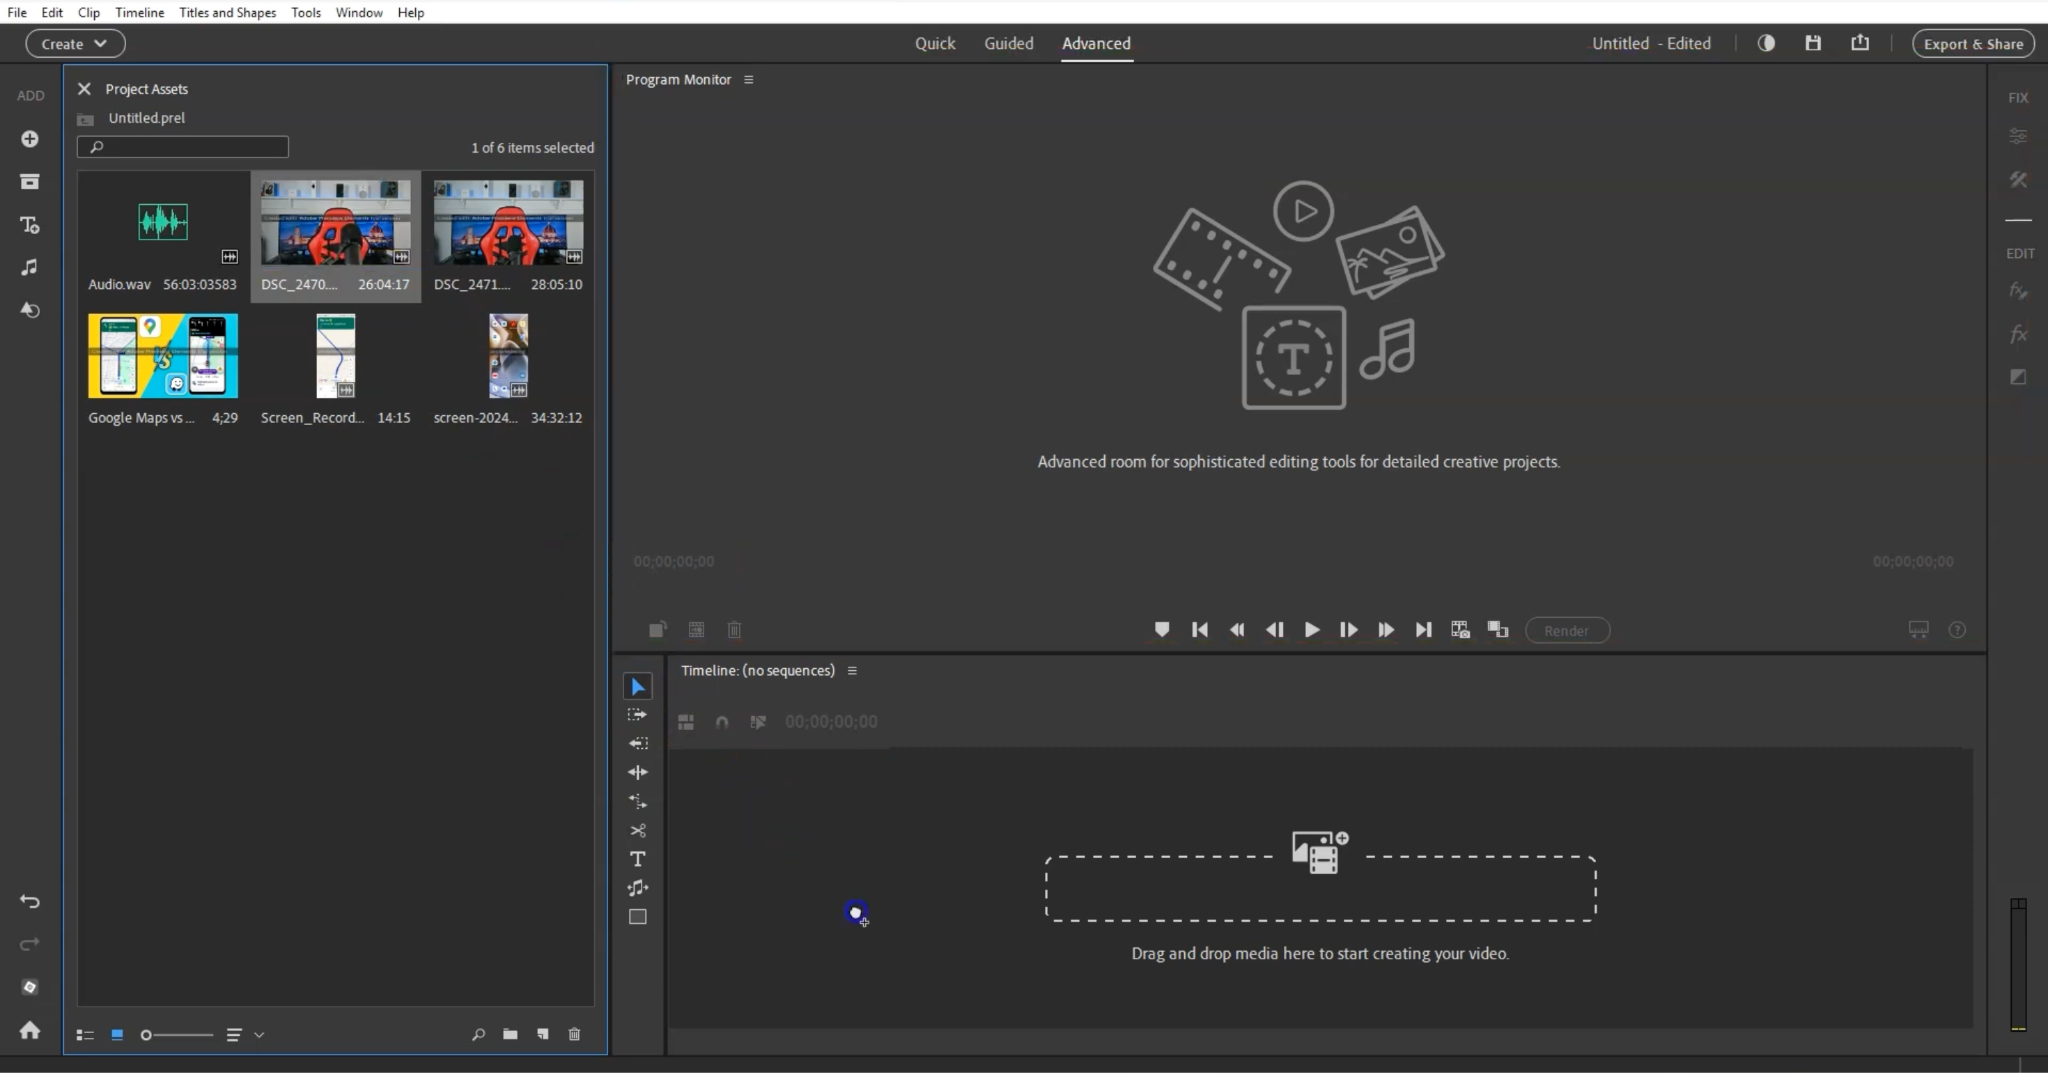The height and width of the screenshot is (1073, 2048).
Task: Select the Selection tool in the timeline toolbar
Action: coord(637,685)
